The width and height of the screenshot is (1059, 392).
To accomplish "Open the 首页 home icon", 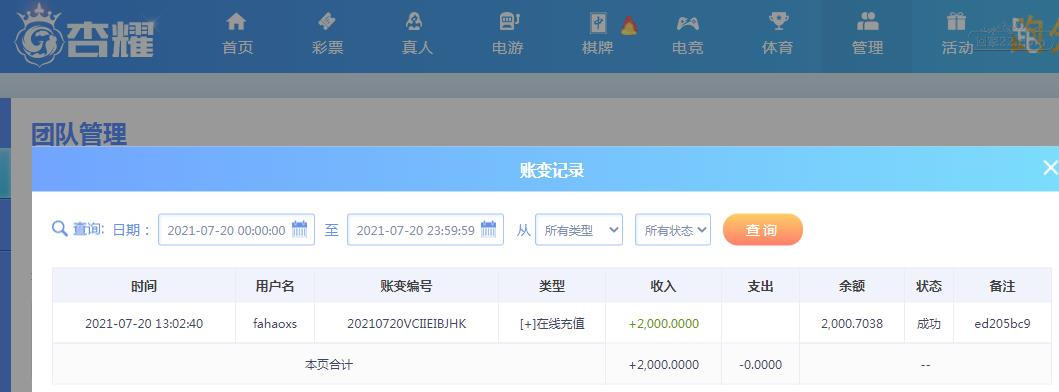I will tap(236, 22).
